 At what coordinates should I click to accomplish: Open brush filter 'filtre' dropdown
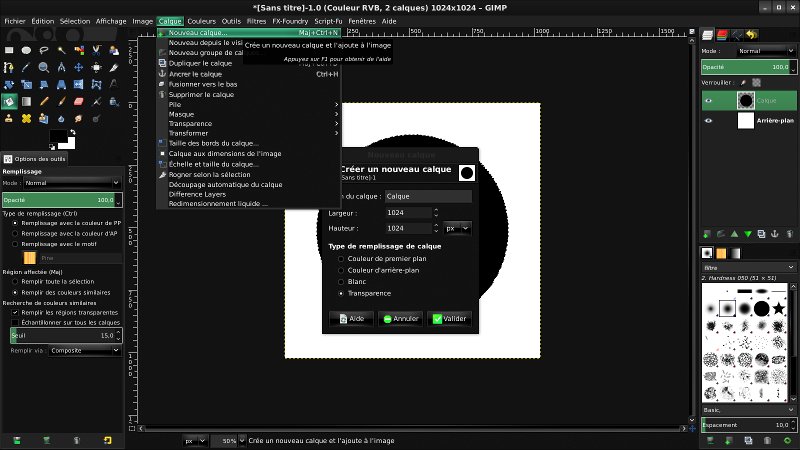[748, 267]
